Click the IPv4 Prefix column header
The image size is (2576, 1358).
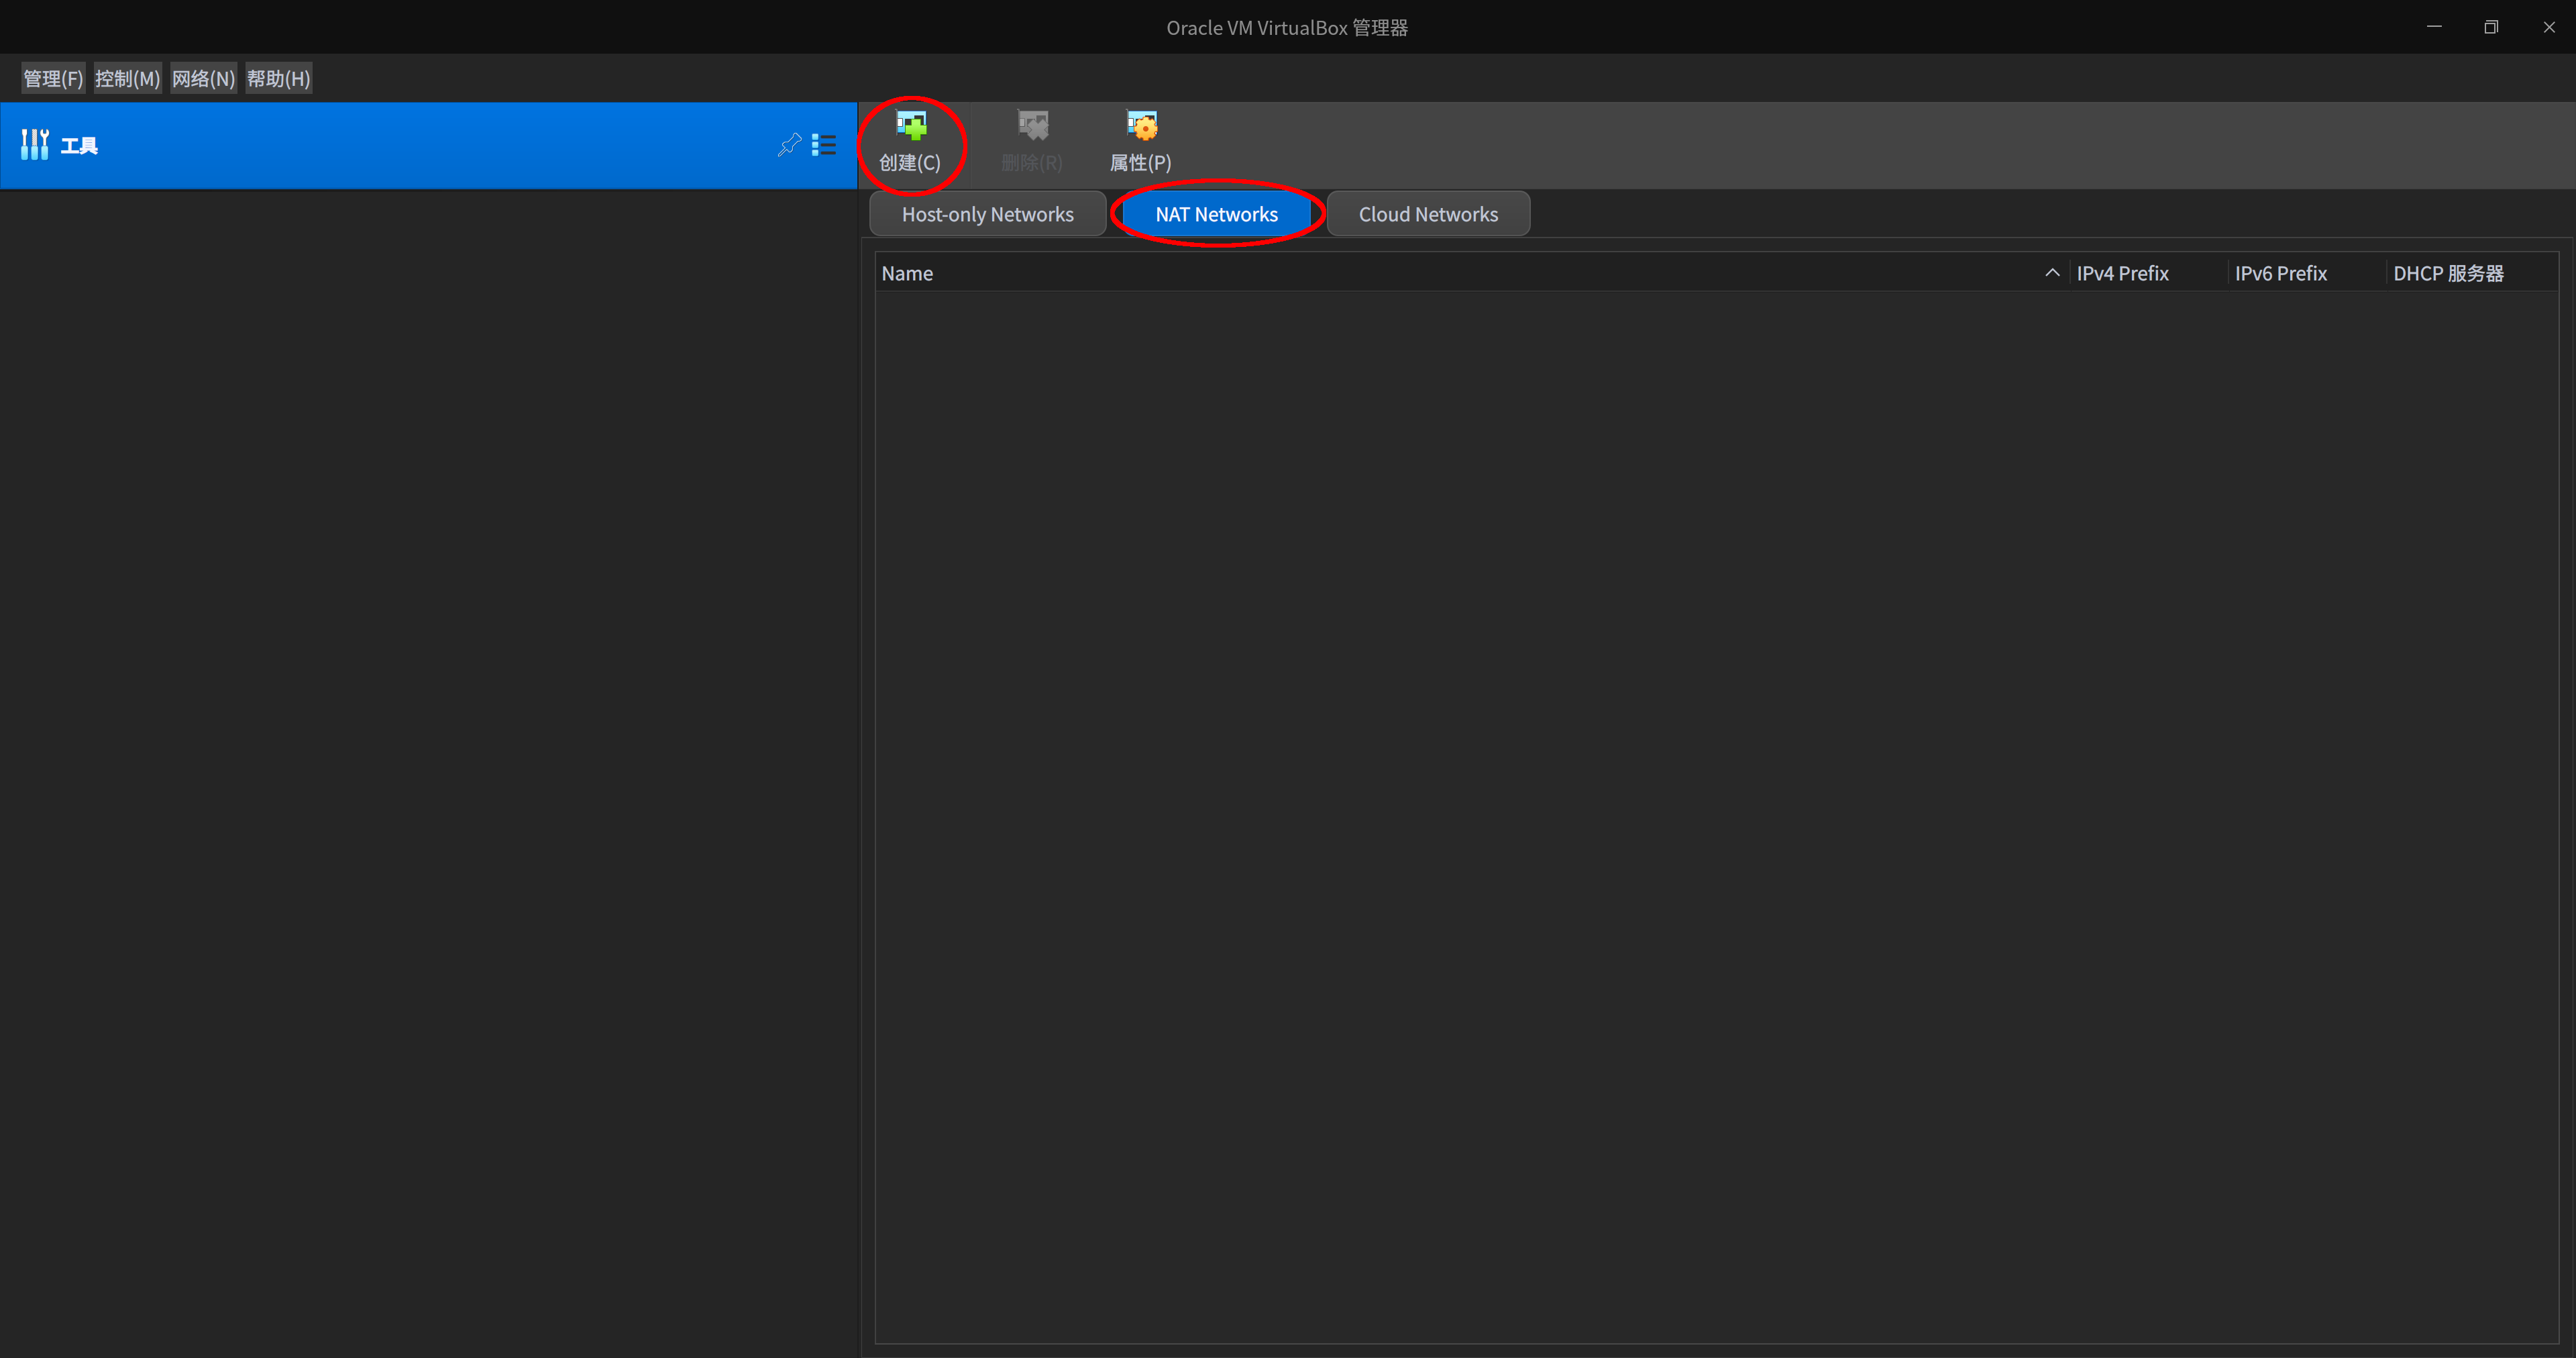(x=2122, y=272)
